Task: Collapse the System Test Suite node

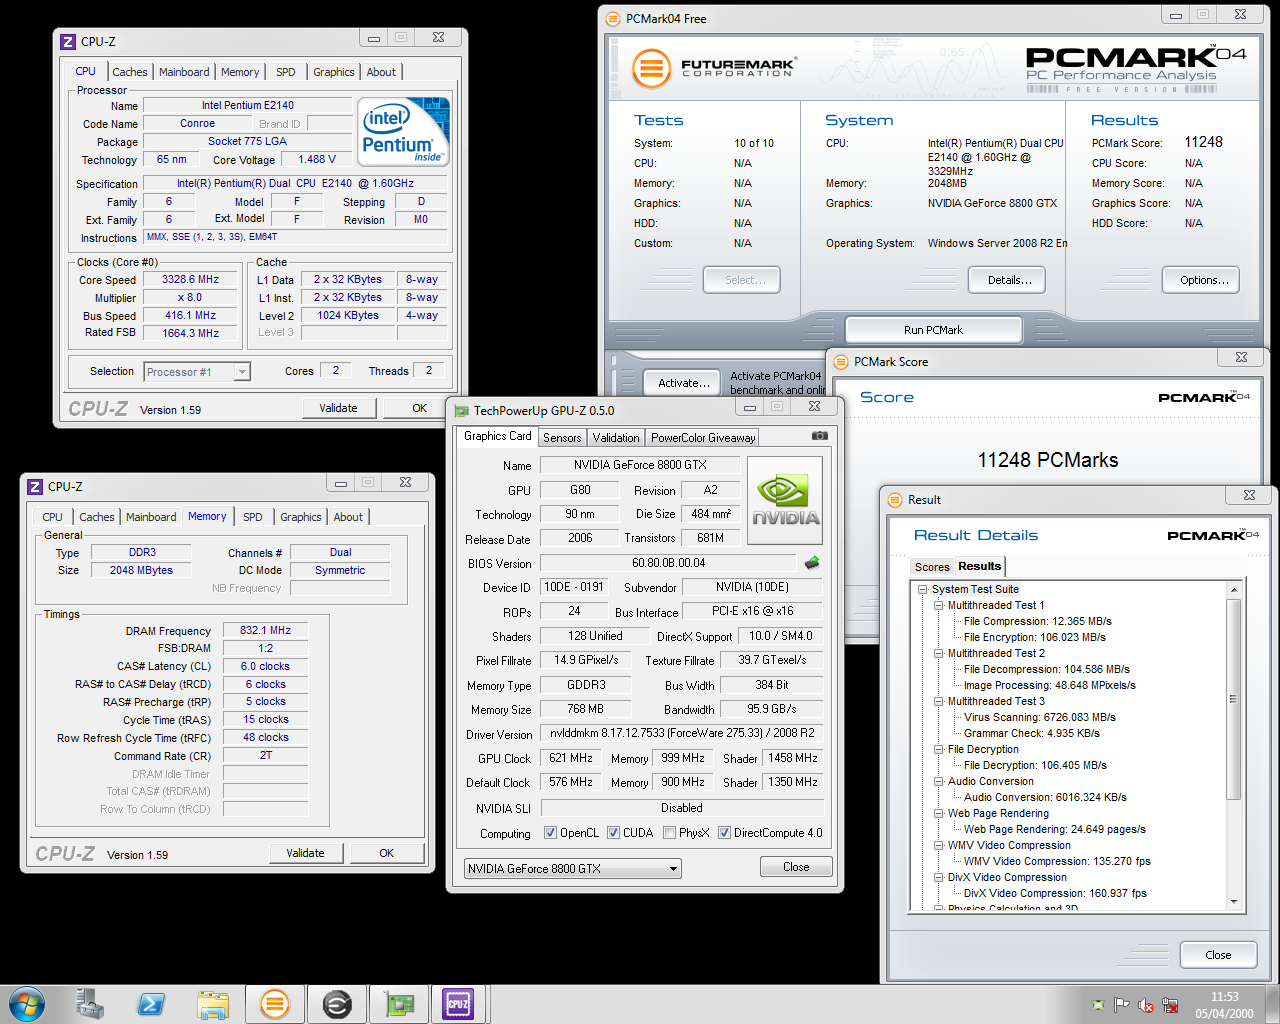Action: (923, 590)
